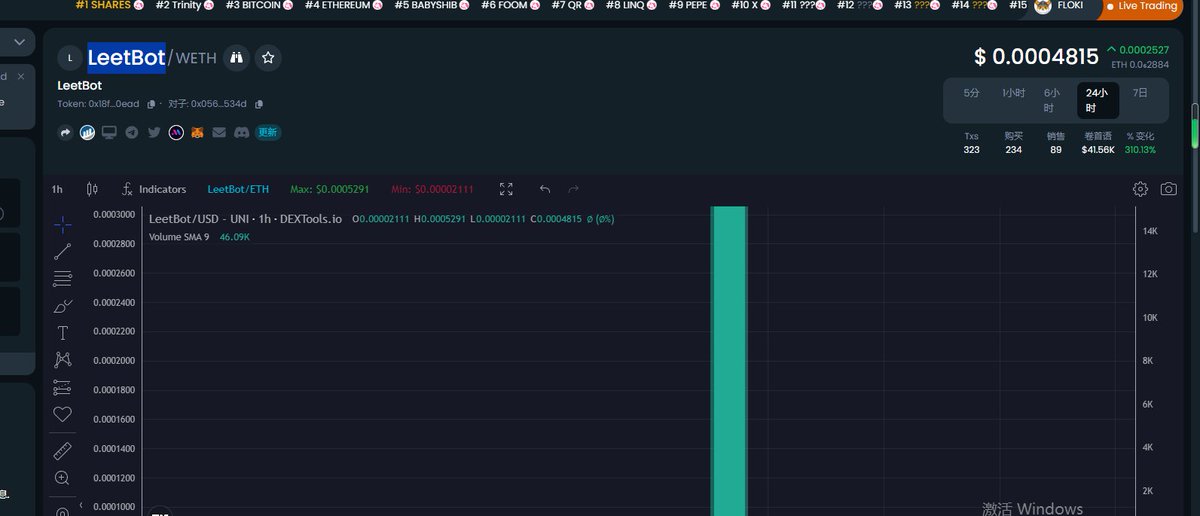Click the LeetBot L token logo
This screenshot has width=1200, height=516.
[69, 58]
